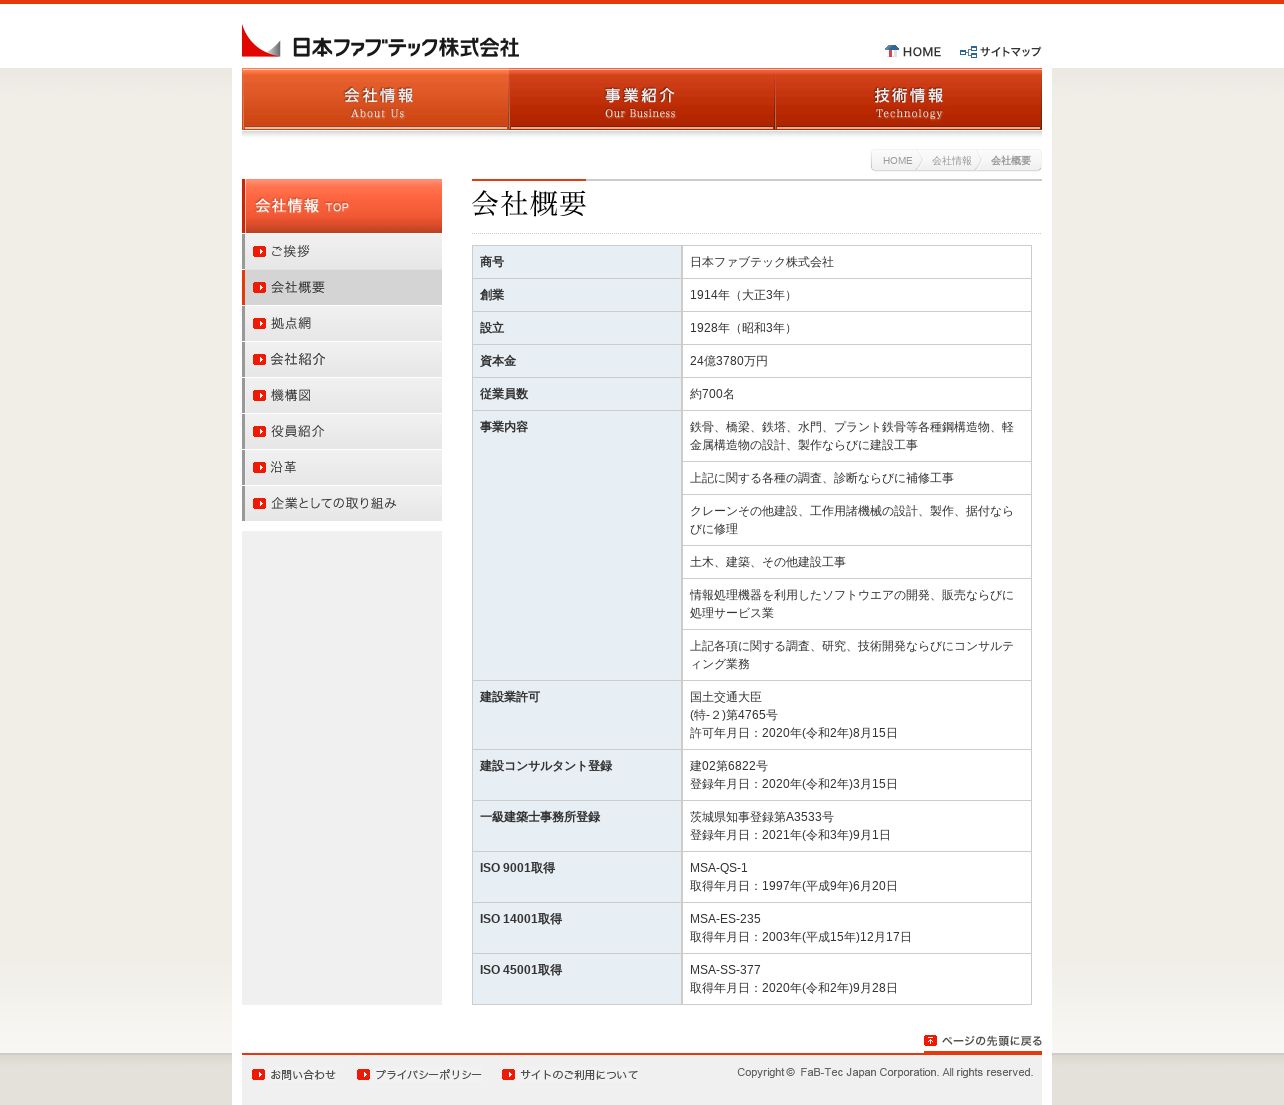Open 会社情報 TOP sidebar header
The width and height of the screenshot is (1284, 1105).
[x=342, y=206]
